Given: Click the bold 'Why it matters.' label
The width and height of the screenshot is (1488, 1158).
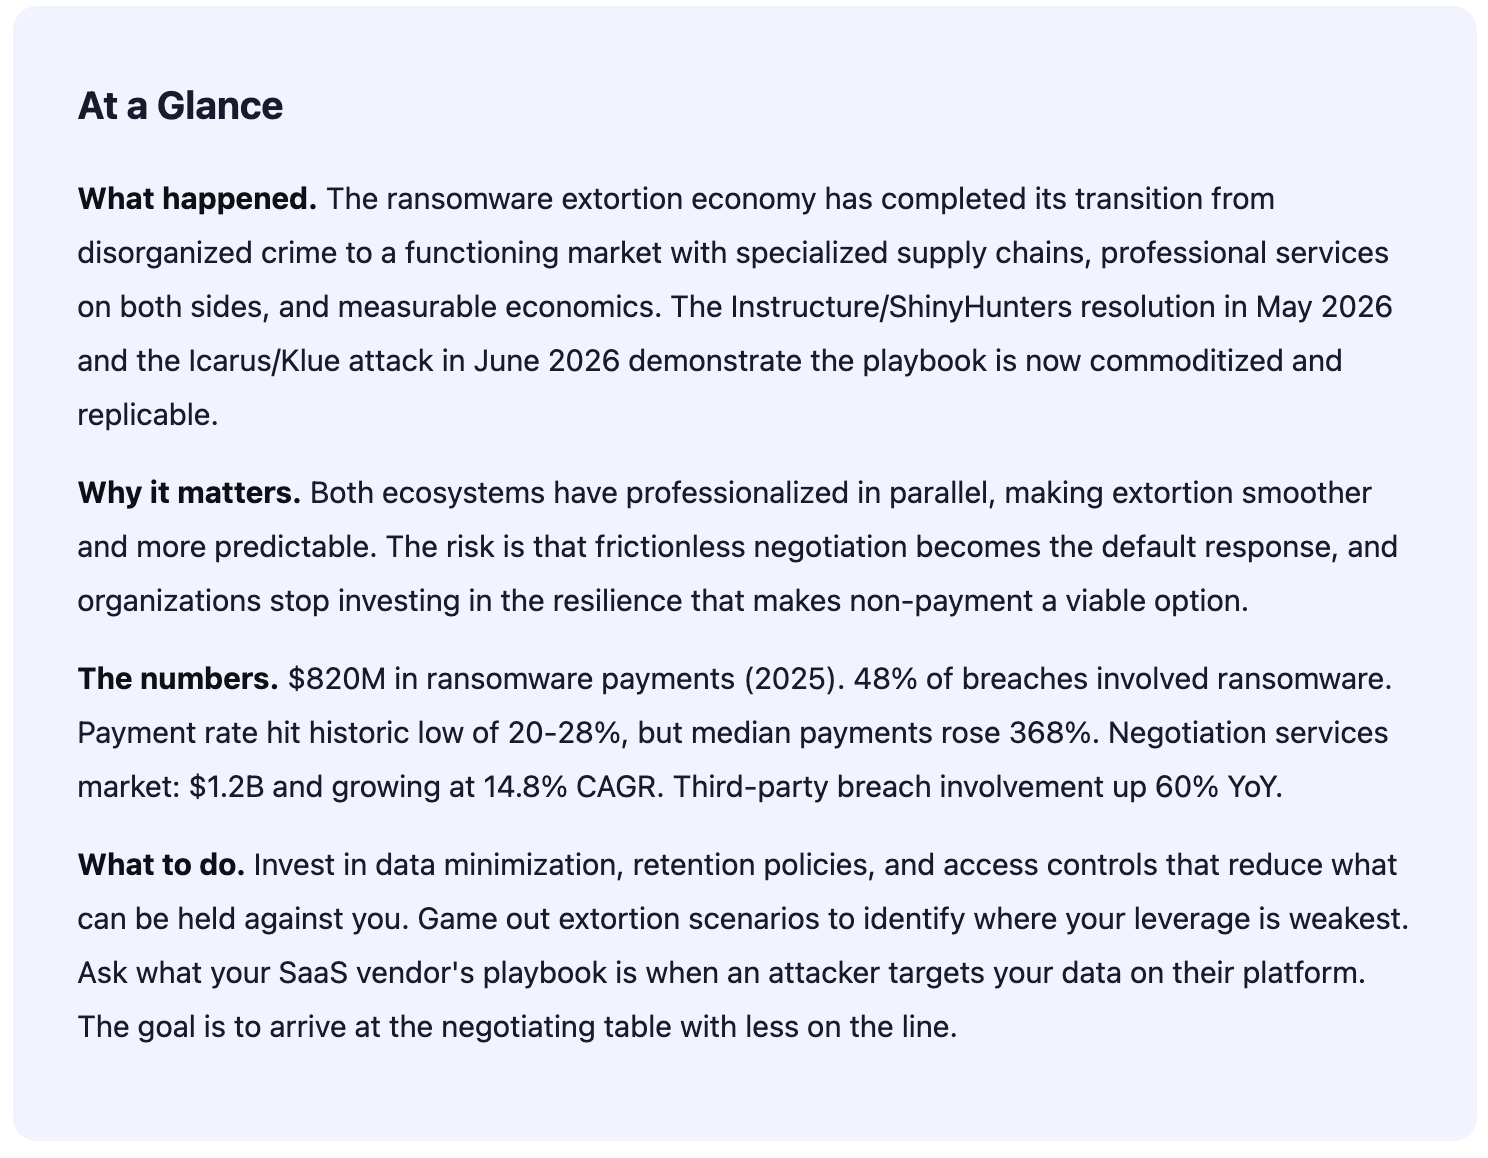Looking at the screenshot, I should [189, 493].
